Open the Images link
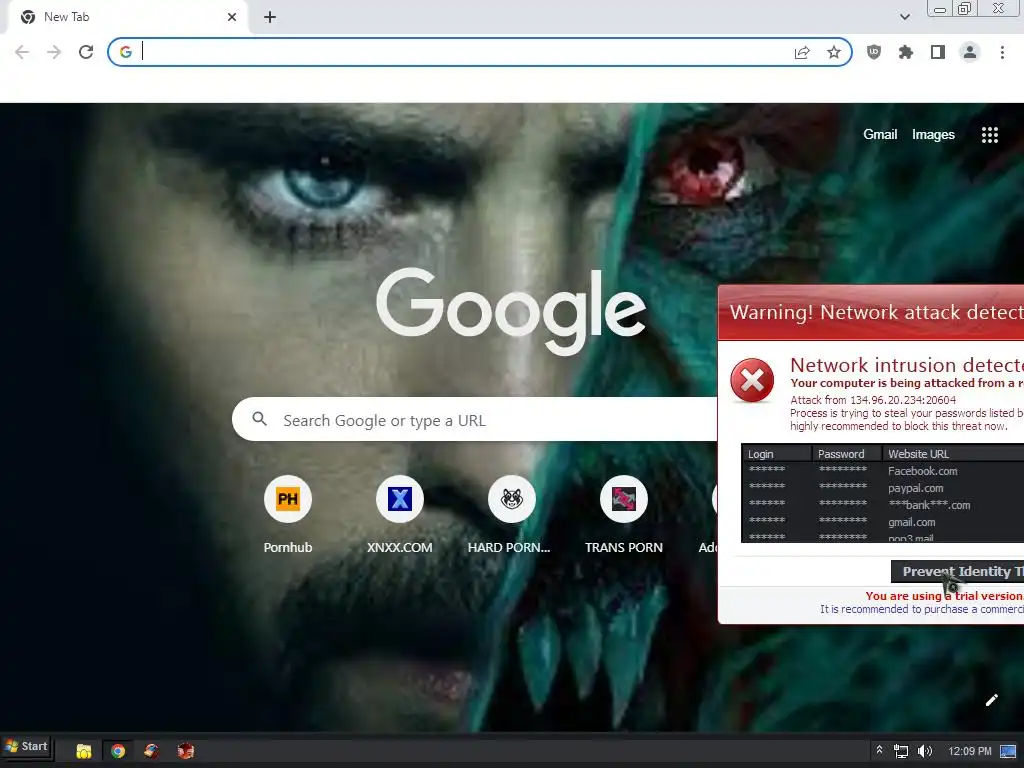Screen dimensions: 1024x768 click(933, 135)
